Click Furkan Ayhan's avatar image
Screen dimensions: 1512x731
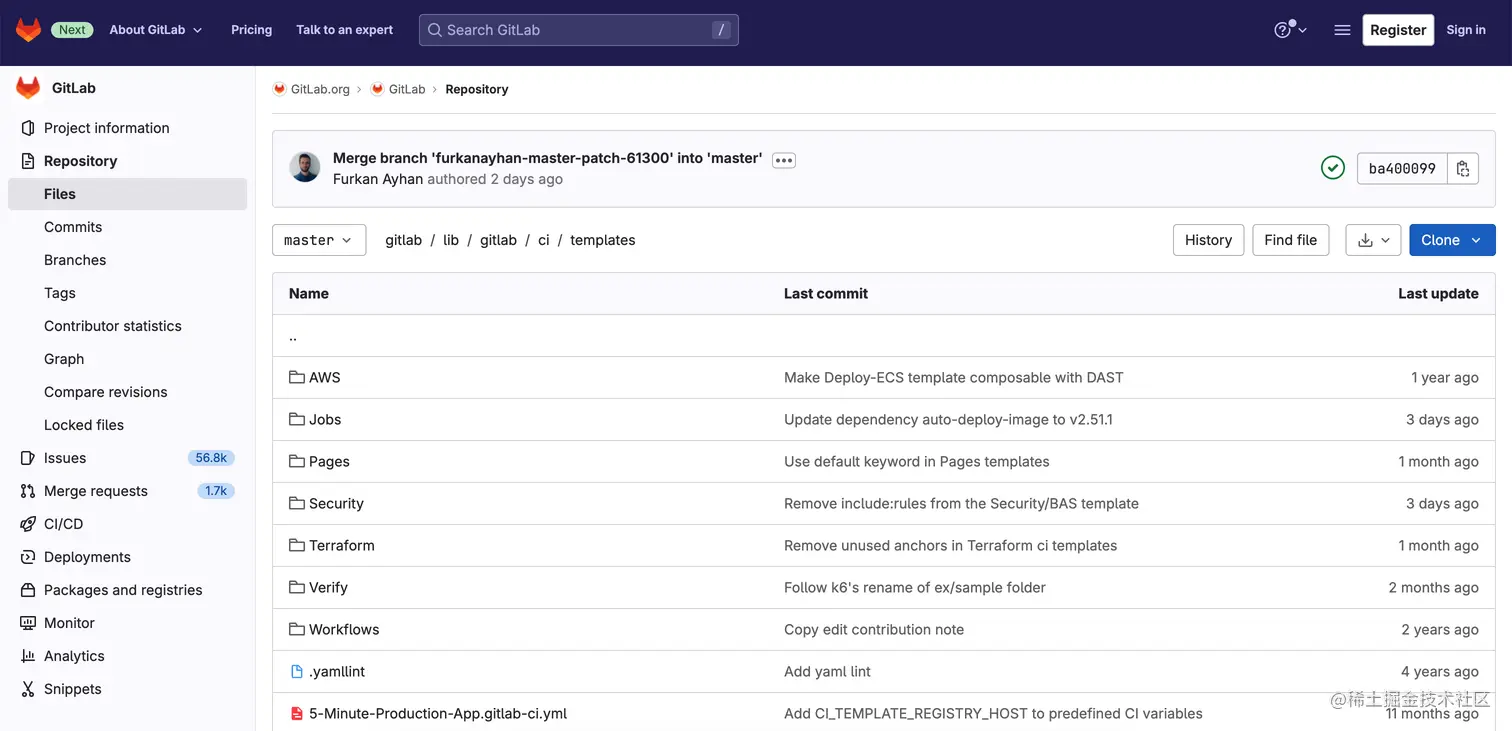(305, 167)
